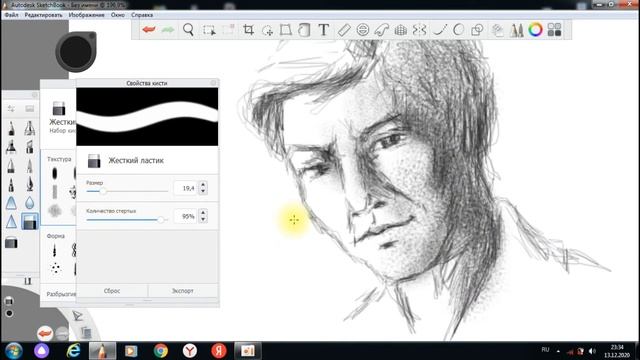Open the Редактировать menu

(x=43, y=15)
